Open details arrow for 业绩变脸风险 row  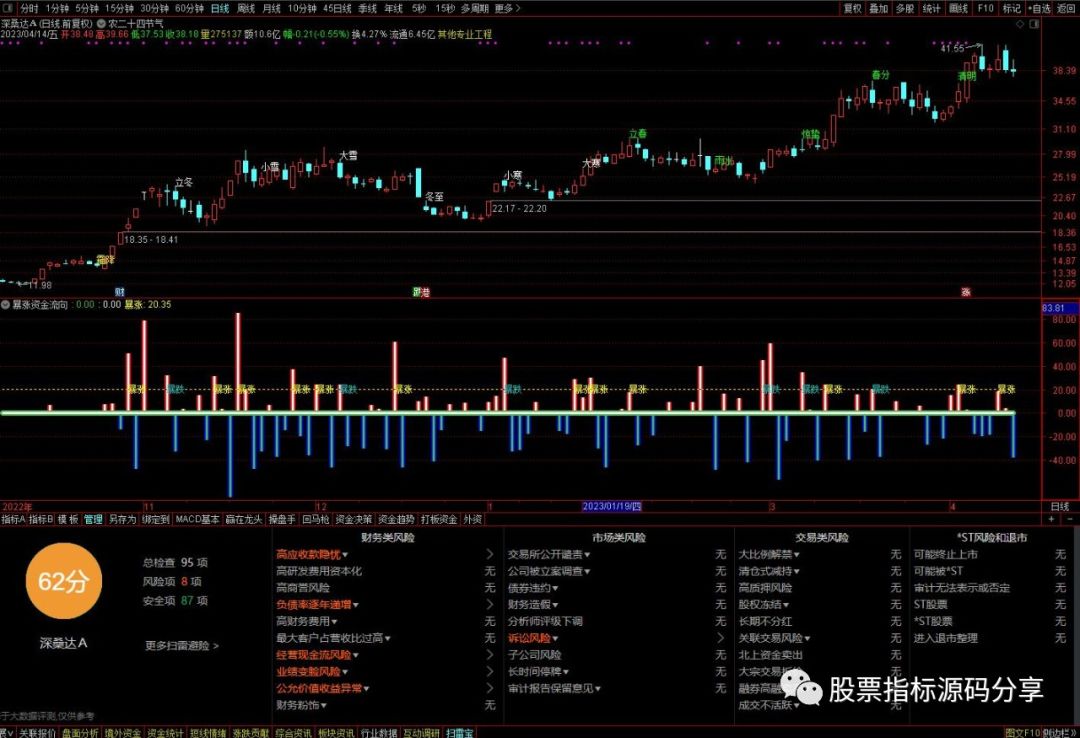[x=490, y=671]
